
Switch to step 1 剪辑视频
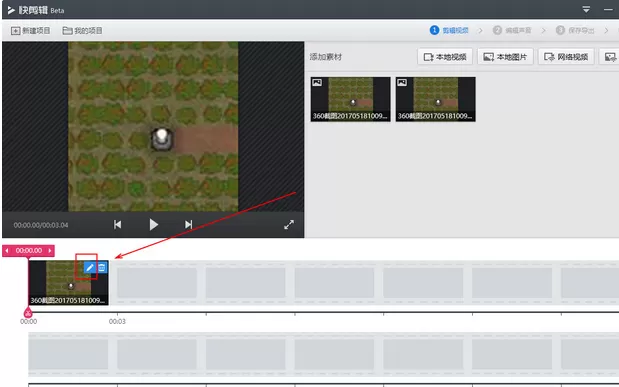(x=449, y=30)
